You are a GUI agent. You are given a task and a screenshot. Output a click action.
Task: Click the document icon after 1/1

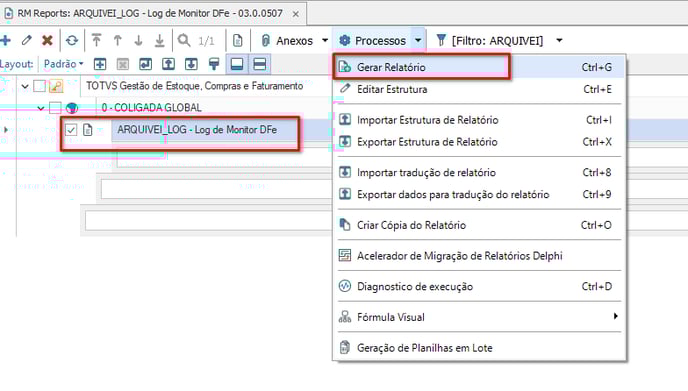[237, 41]
